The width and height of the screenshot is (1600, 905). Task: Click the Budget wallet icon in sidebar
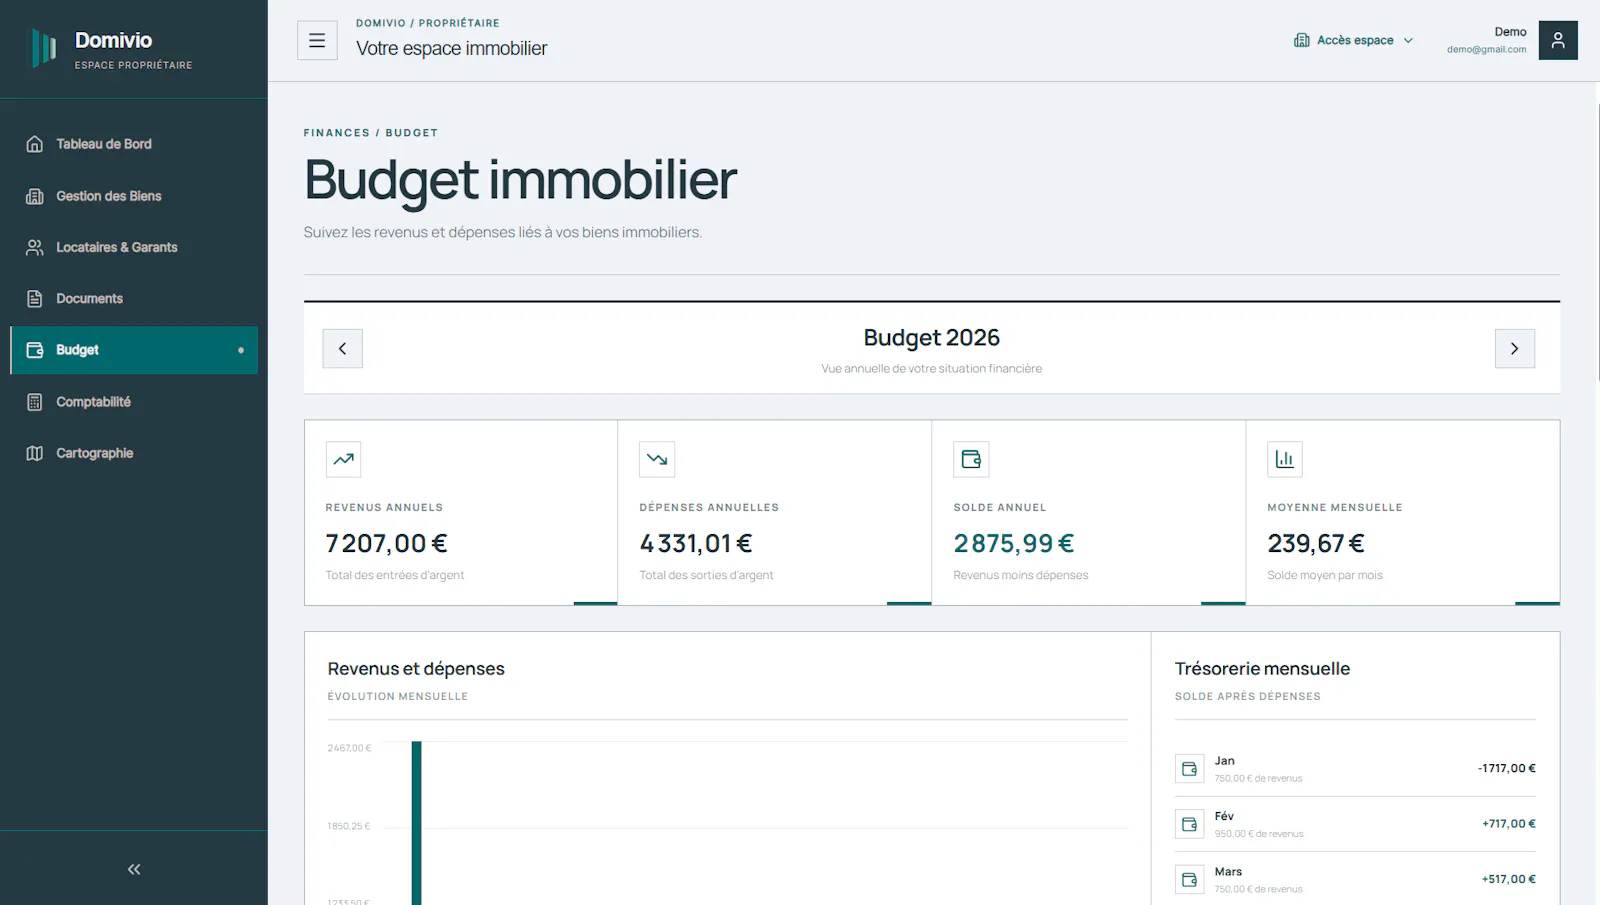coord(35,350)
